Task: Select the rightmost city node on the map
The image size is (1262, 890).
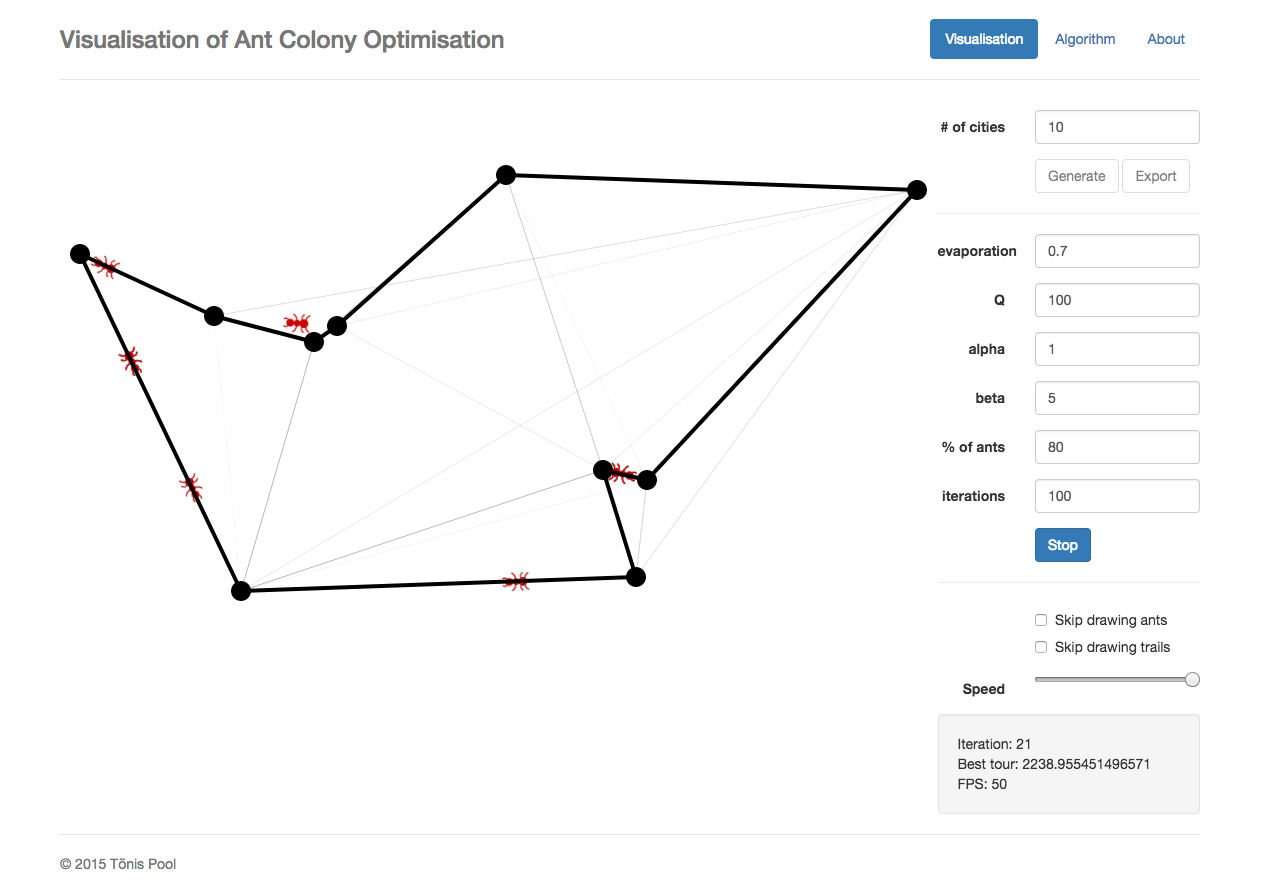Action: click(x=916, y=189)
